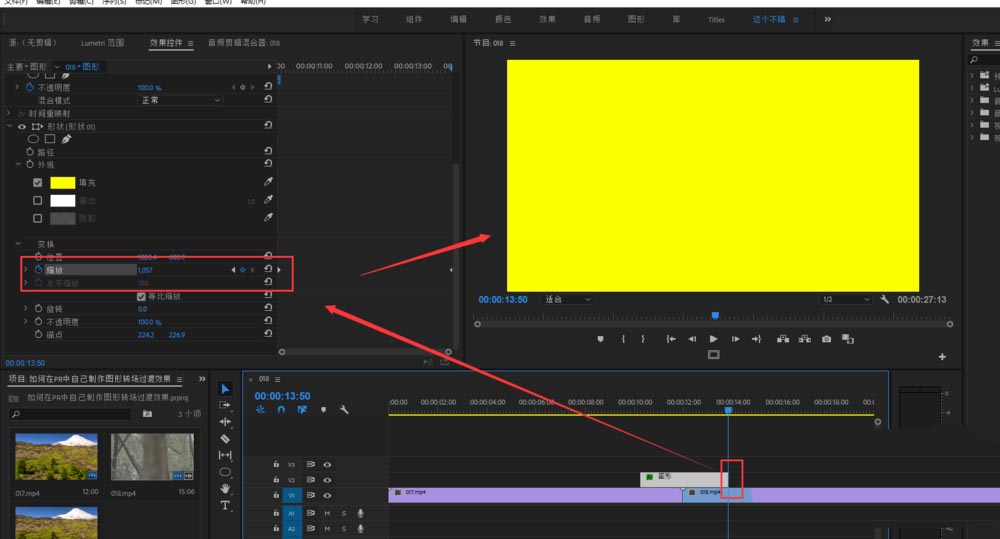
Task: Expand the 缩放 scale property
Action: click(x=26, y=269)
